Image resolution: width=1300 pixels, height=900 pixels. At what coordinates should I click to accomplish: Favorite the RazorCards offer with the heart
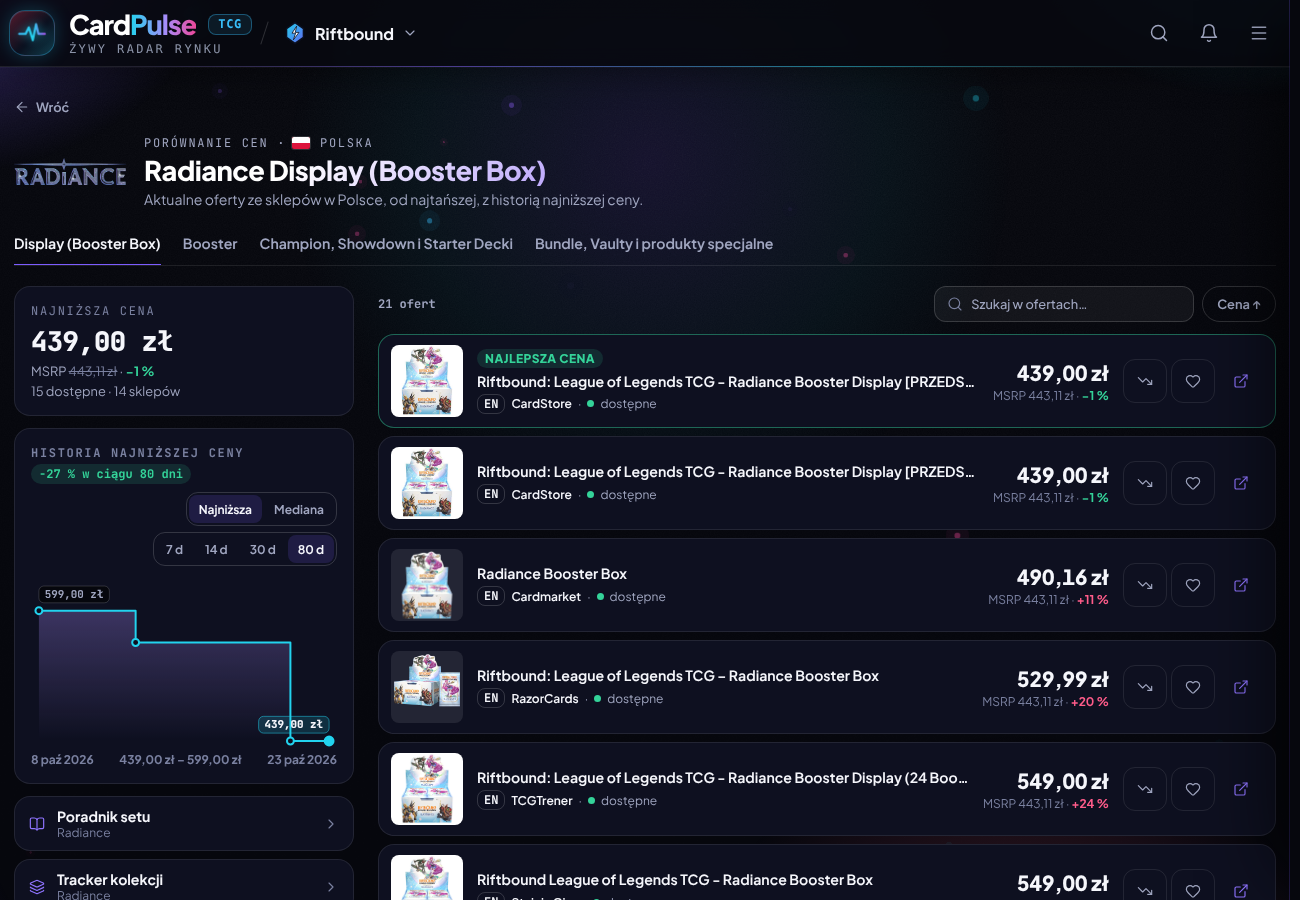(x=1193, y=687)
